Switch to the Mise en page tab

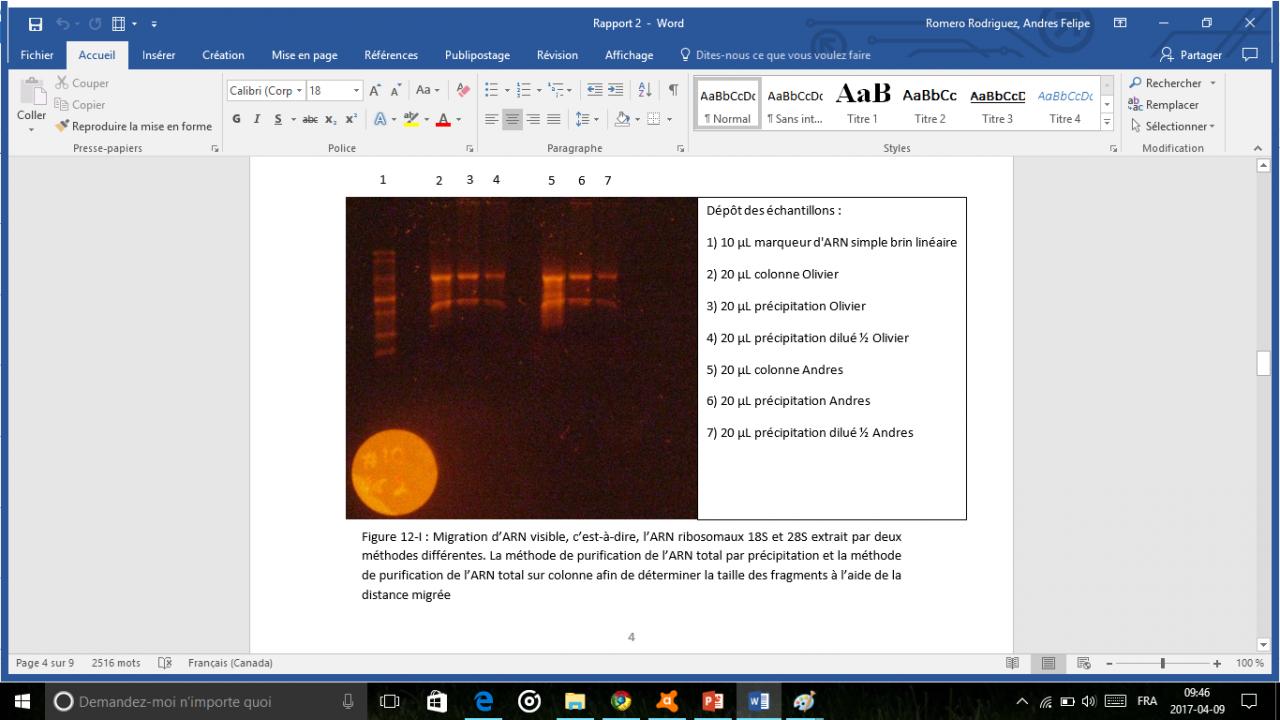click(305, 56)
